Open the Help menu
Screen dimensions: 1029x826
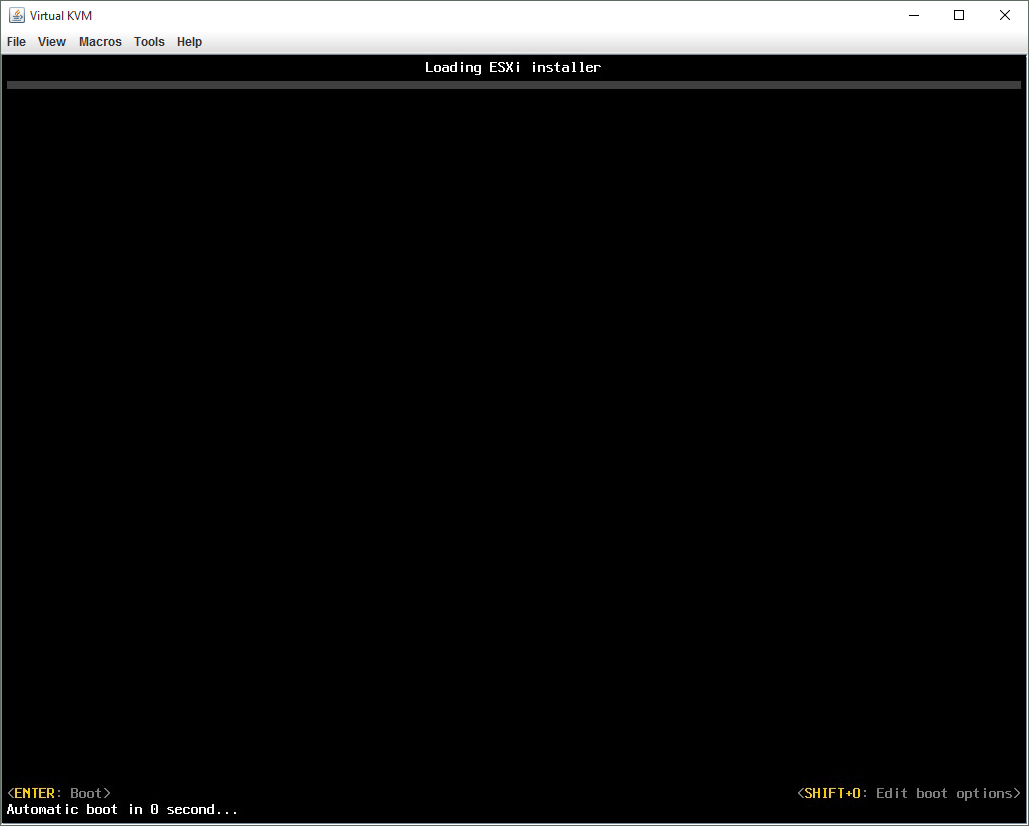click(x=189, y=42)
